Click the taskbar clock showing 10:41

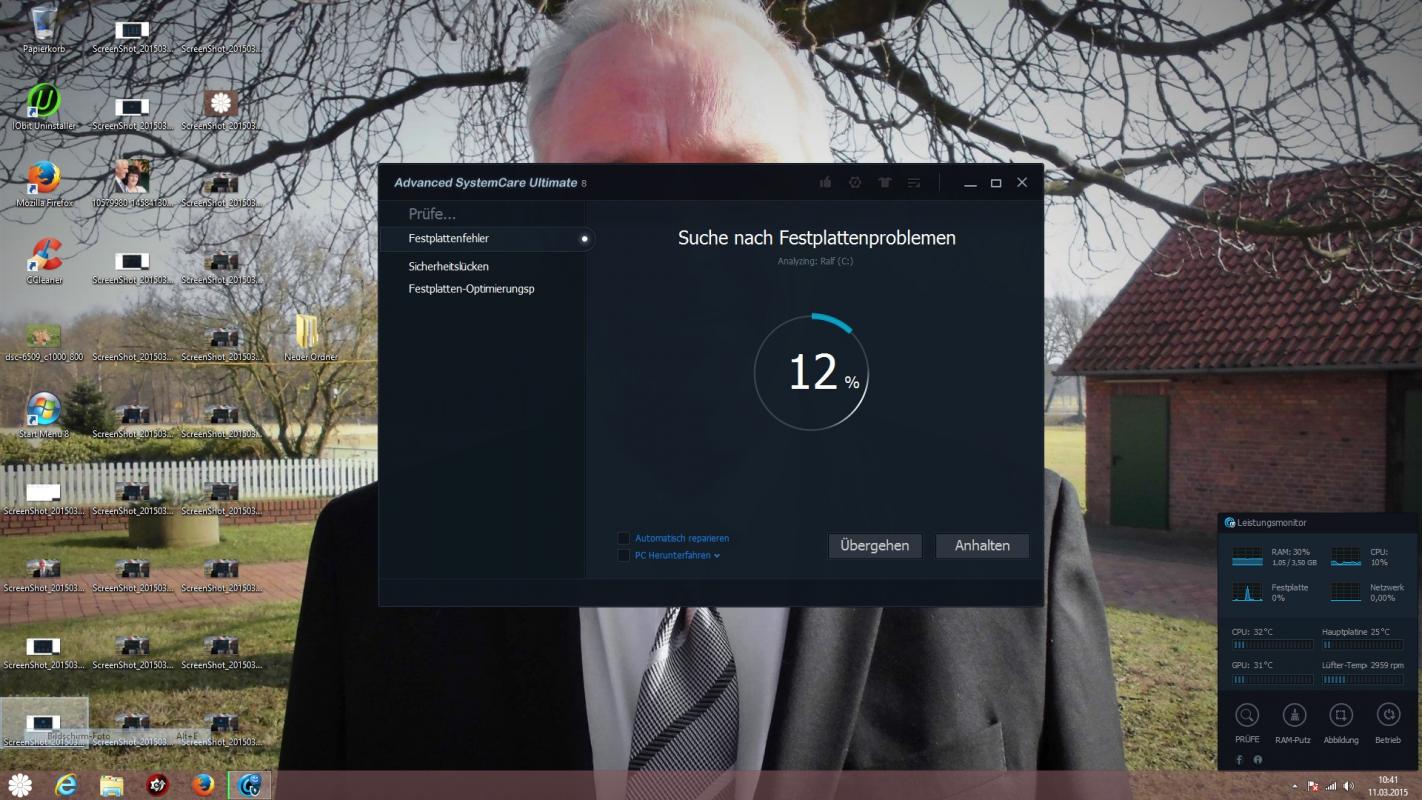tap(1388, 785)
